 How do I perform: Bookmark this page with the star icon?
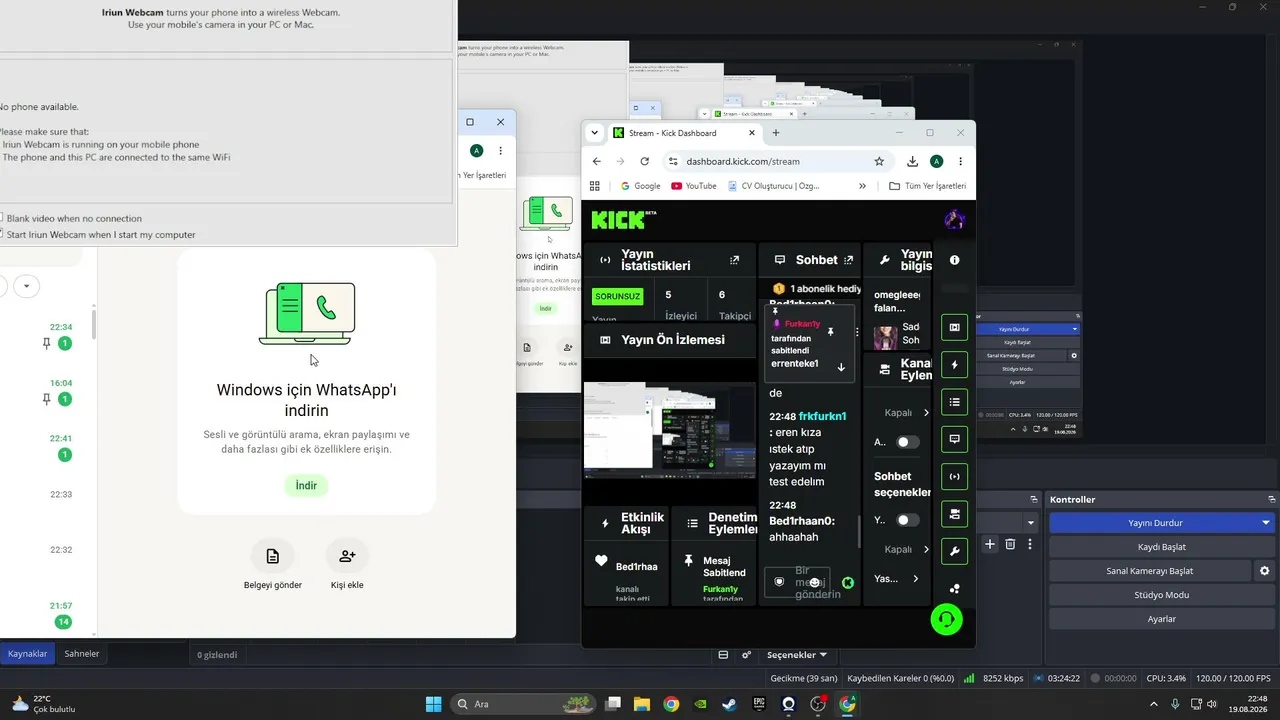point(879,161)
